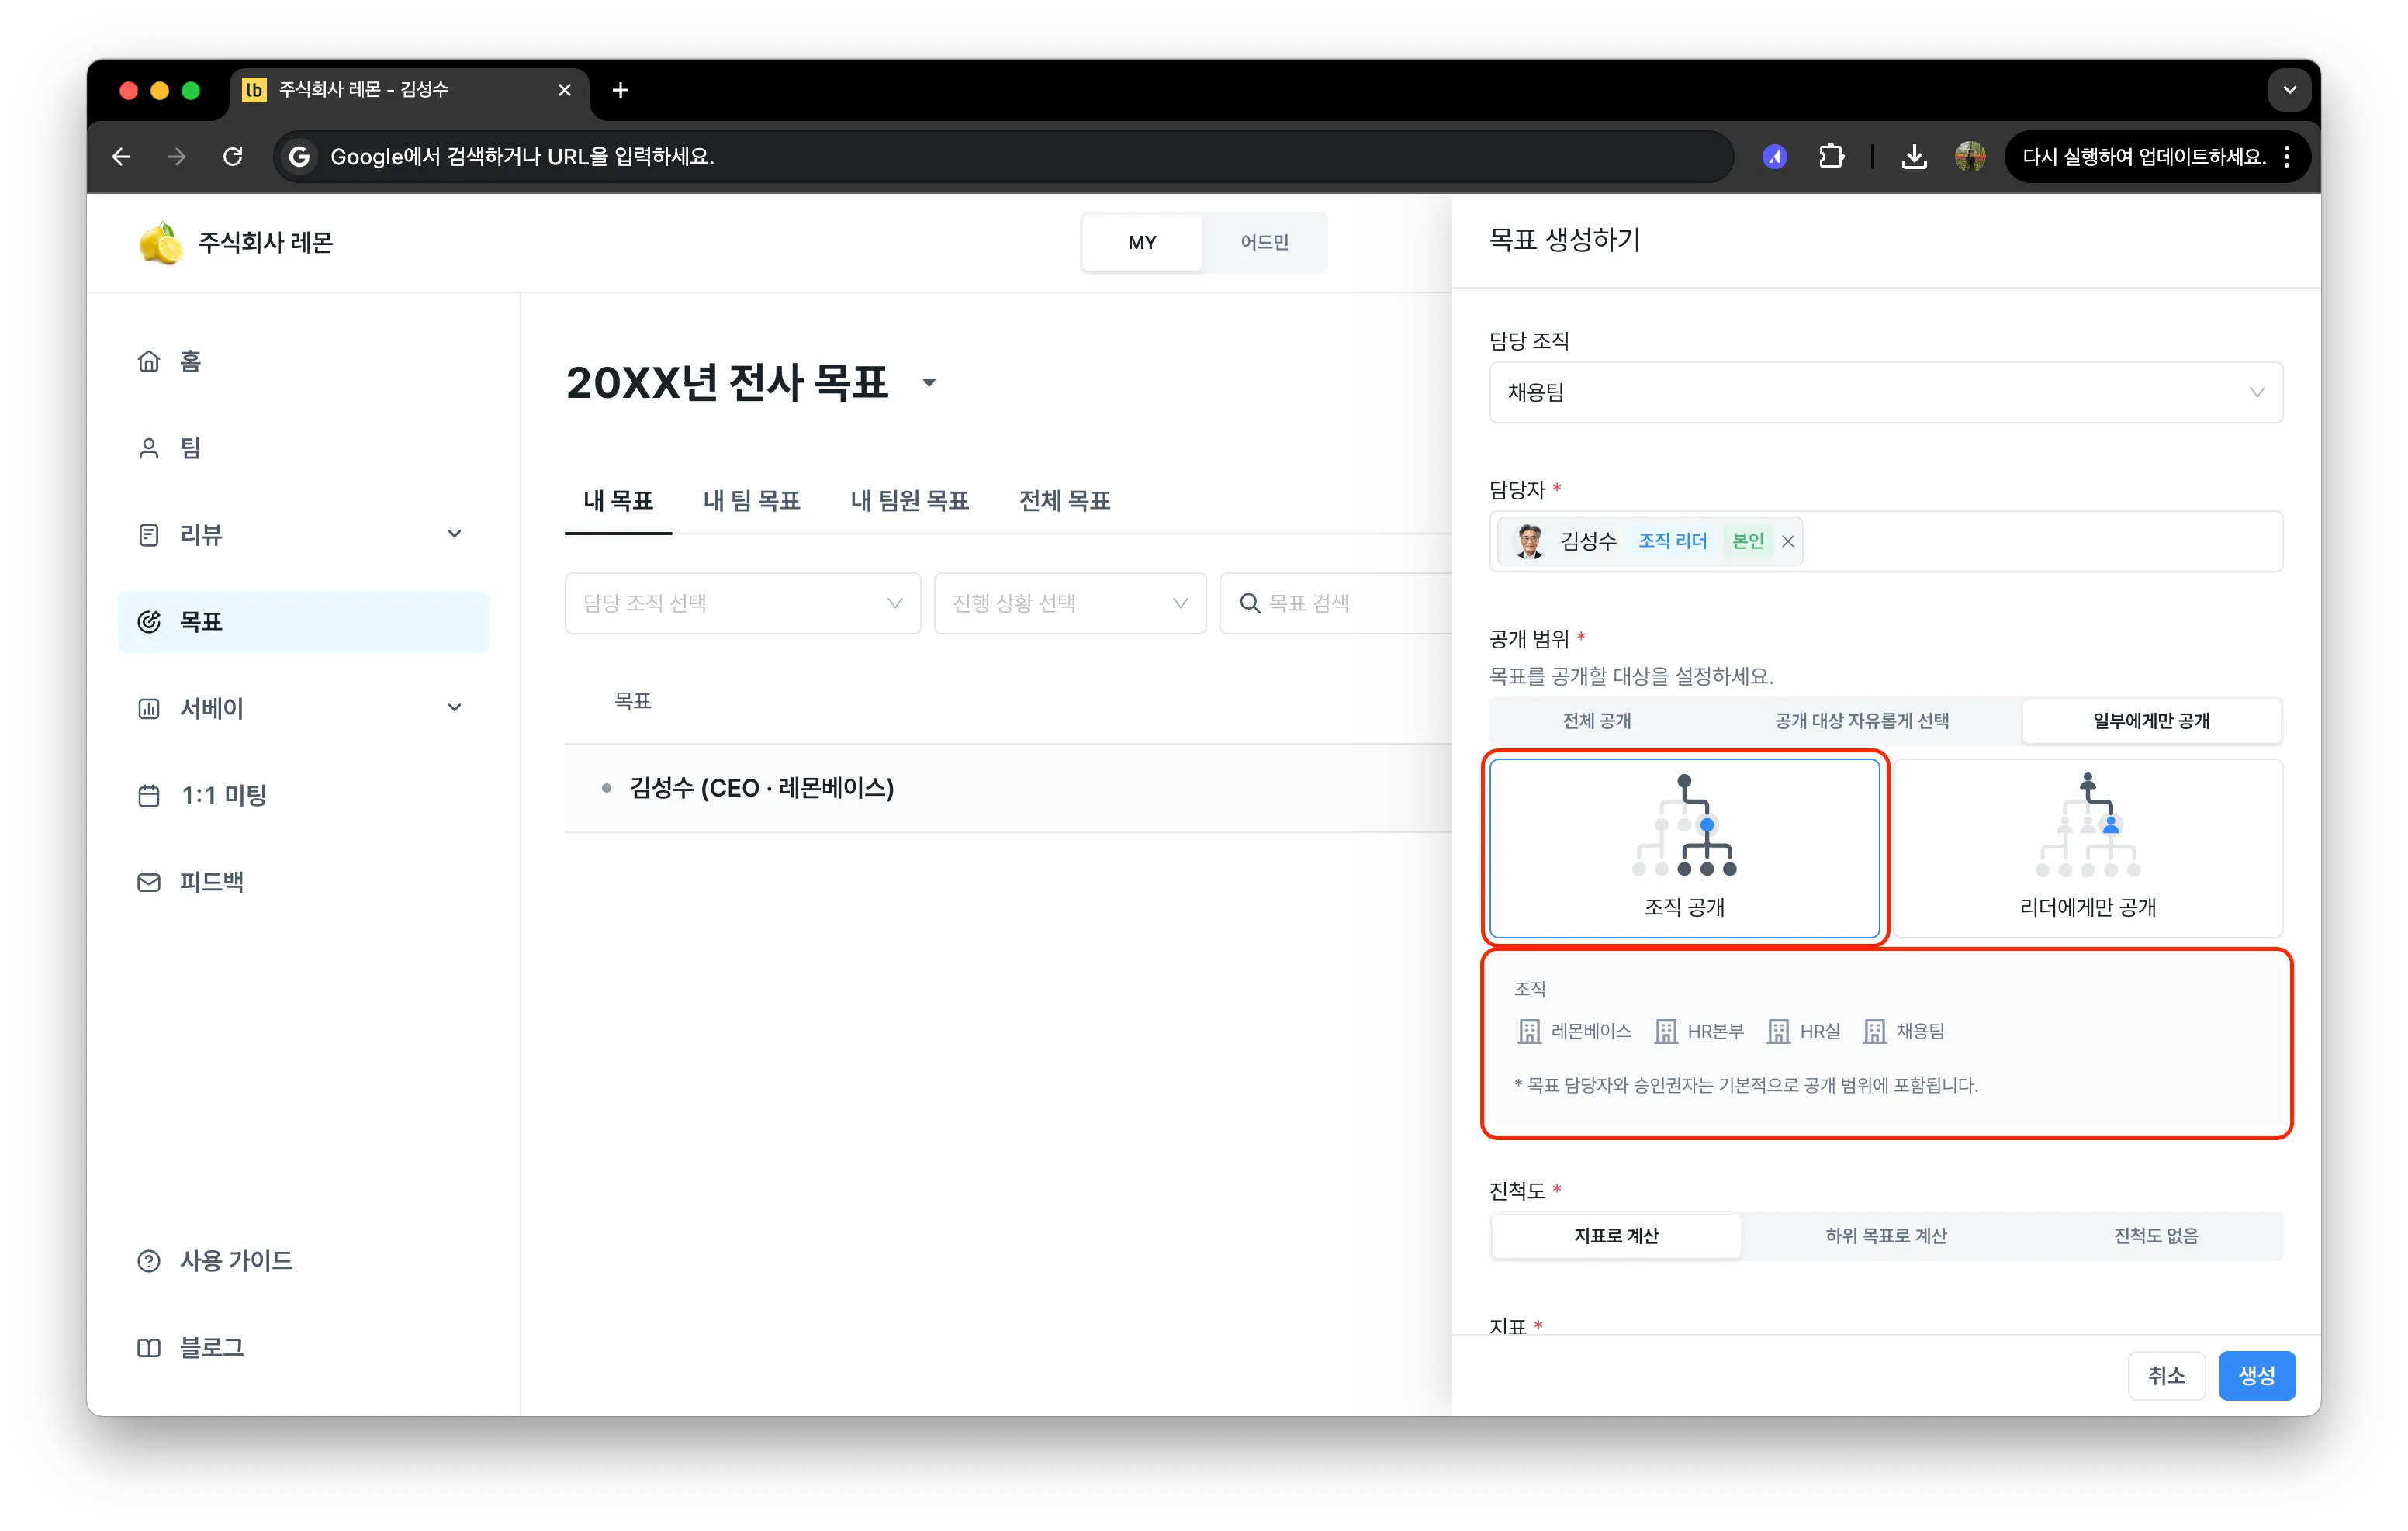Switch to the 내 팀 목표 tab
2408x1531 pixels.
(x=751, y=500)
